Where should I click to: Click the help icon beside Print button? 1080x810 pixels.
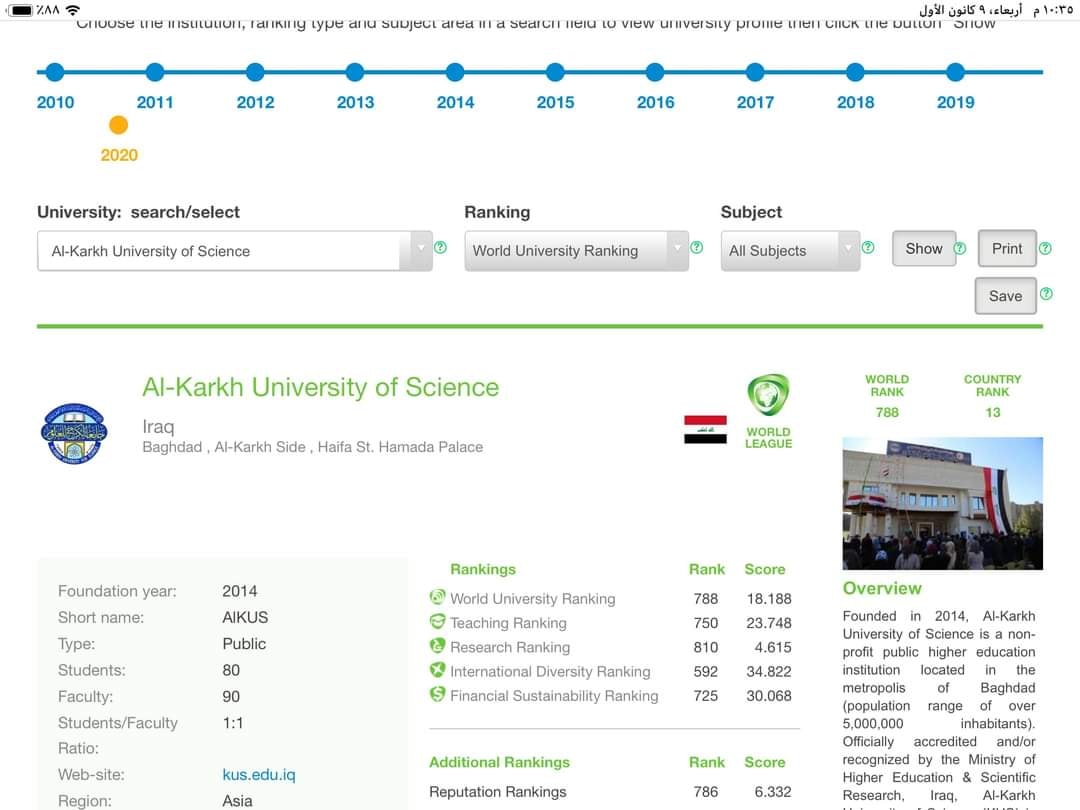1045,249
